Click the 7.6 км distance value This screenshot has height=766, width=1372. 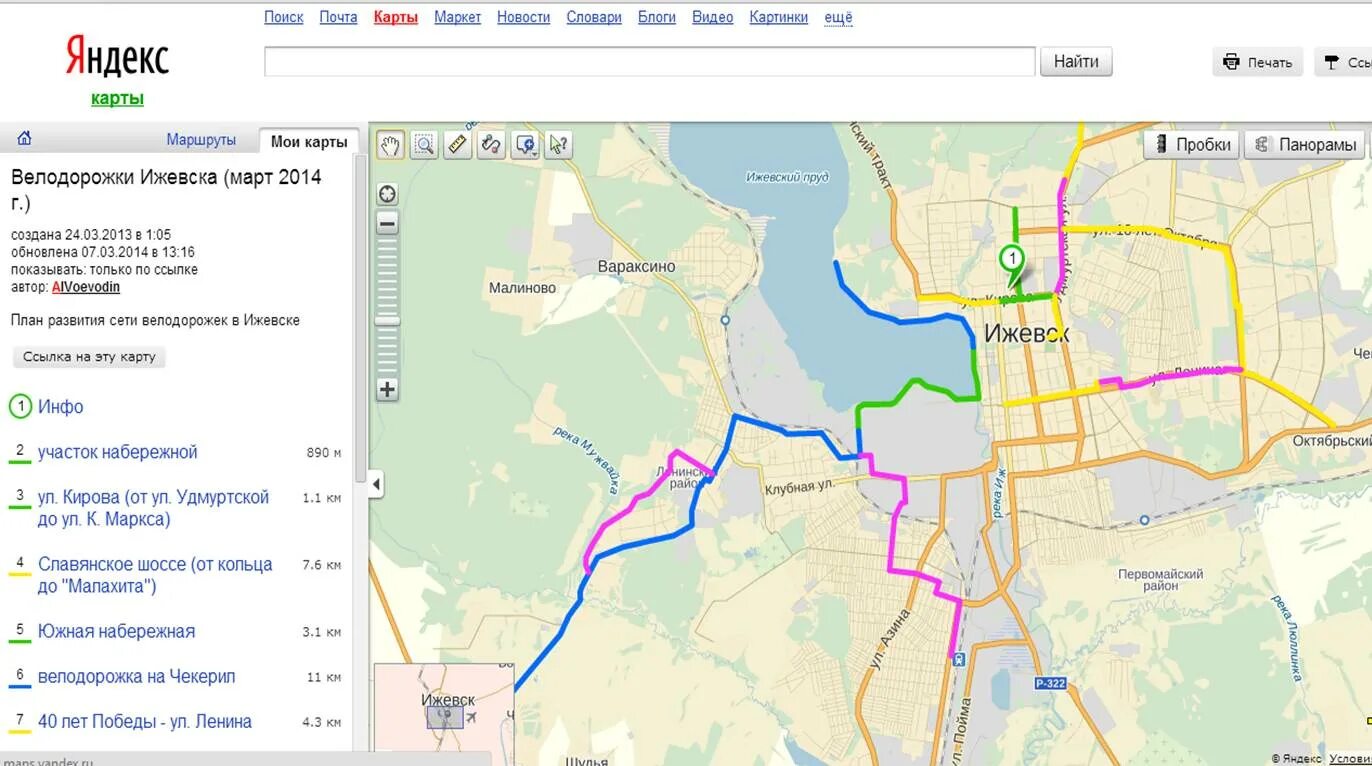pyautogui.click(x=322, y=565)
